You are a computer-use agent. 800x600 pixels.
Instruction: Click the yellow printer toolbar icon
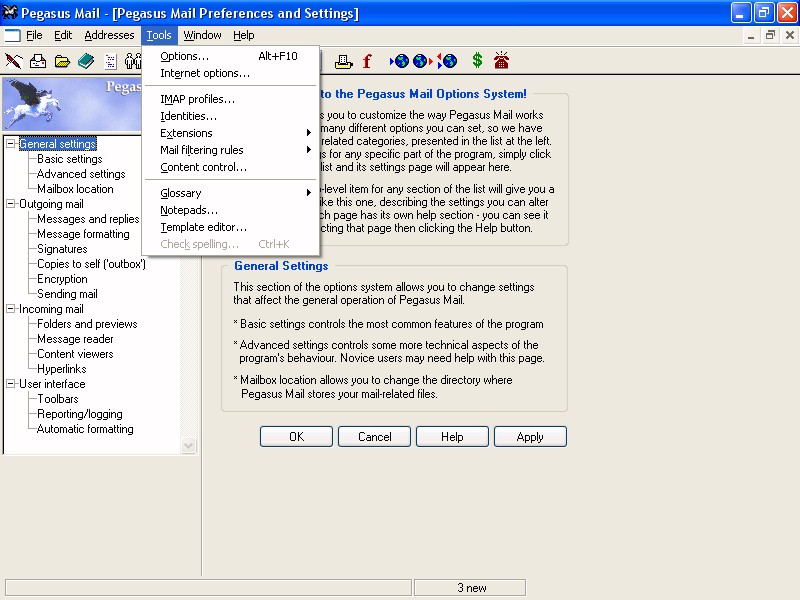click(x=343, y=62)
